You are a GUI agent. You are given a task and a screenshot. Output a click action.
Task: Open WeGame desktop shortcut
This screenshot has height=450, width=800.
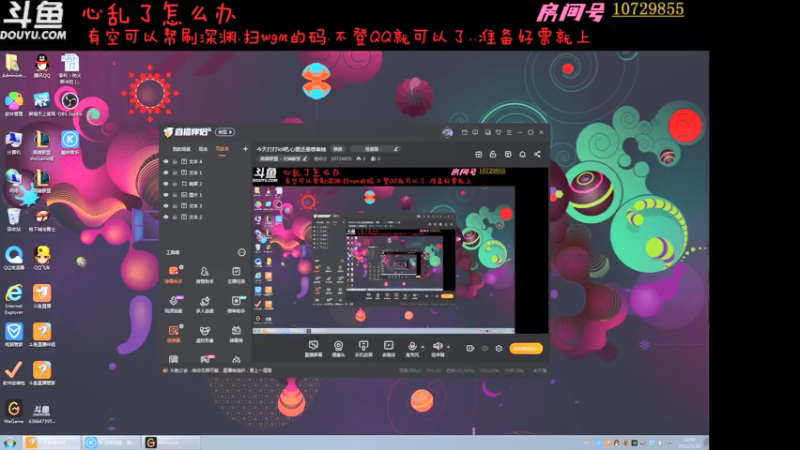pos(14,412)
